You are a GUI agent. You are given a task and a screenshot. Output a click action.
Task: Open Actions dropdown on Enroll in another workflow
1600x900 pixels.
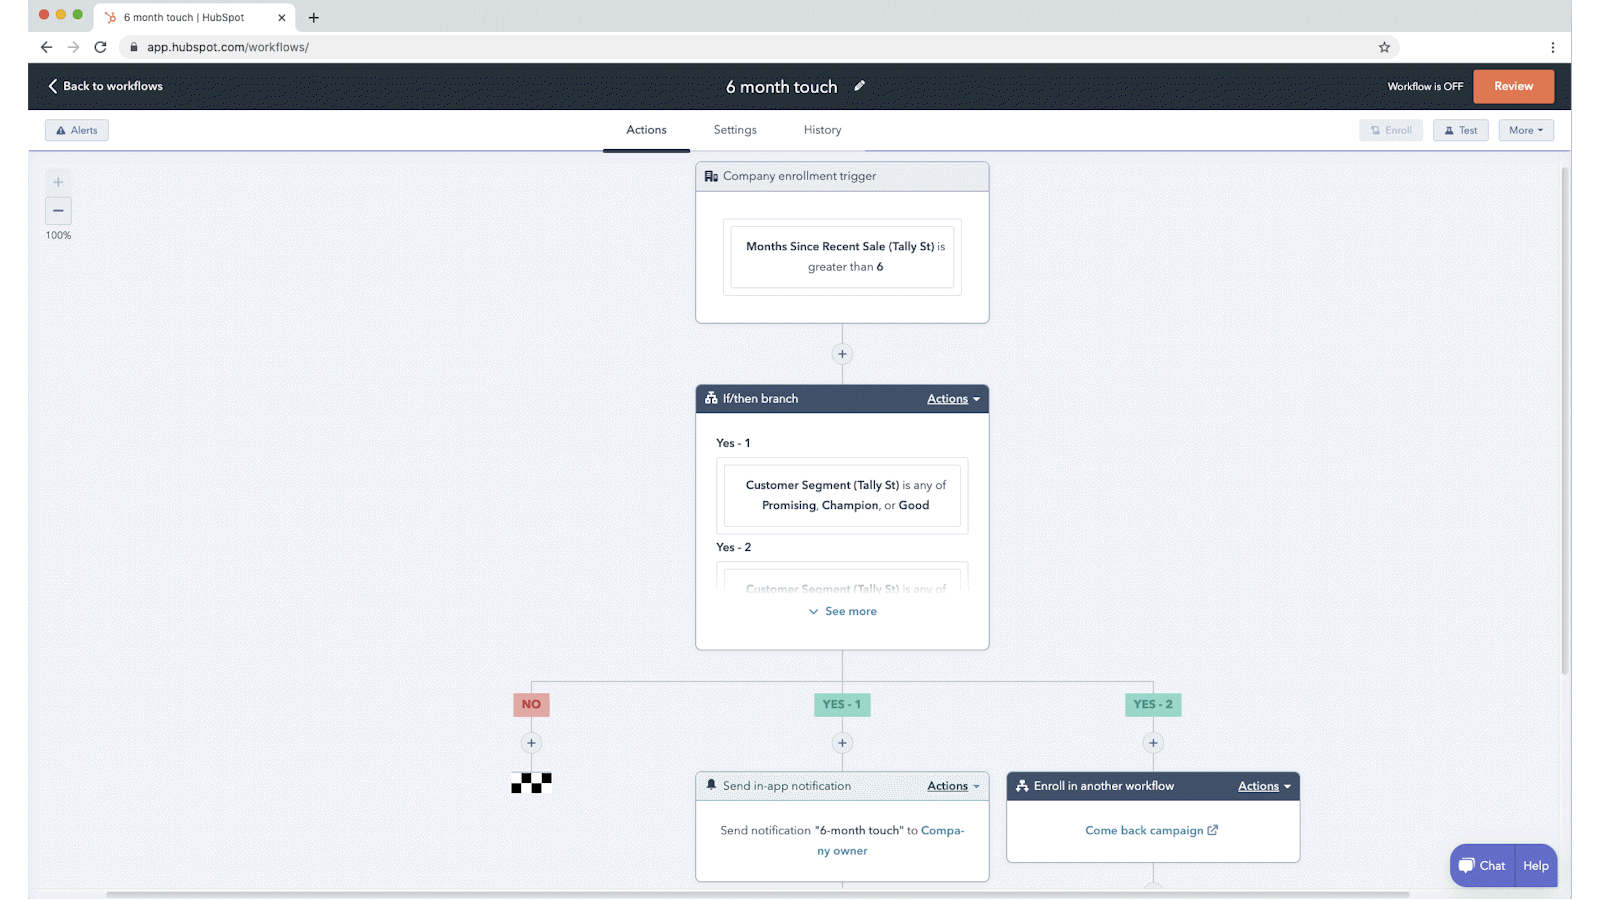pos(1263,786)
